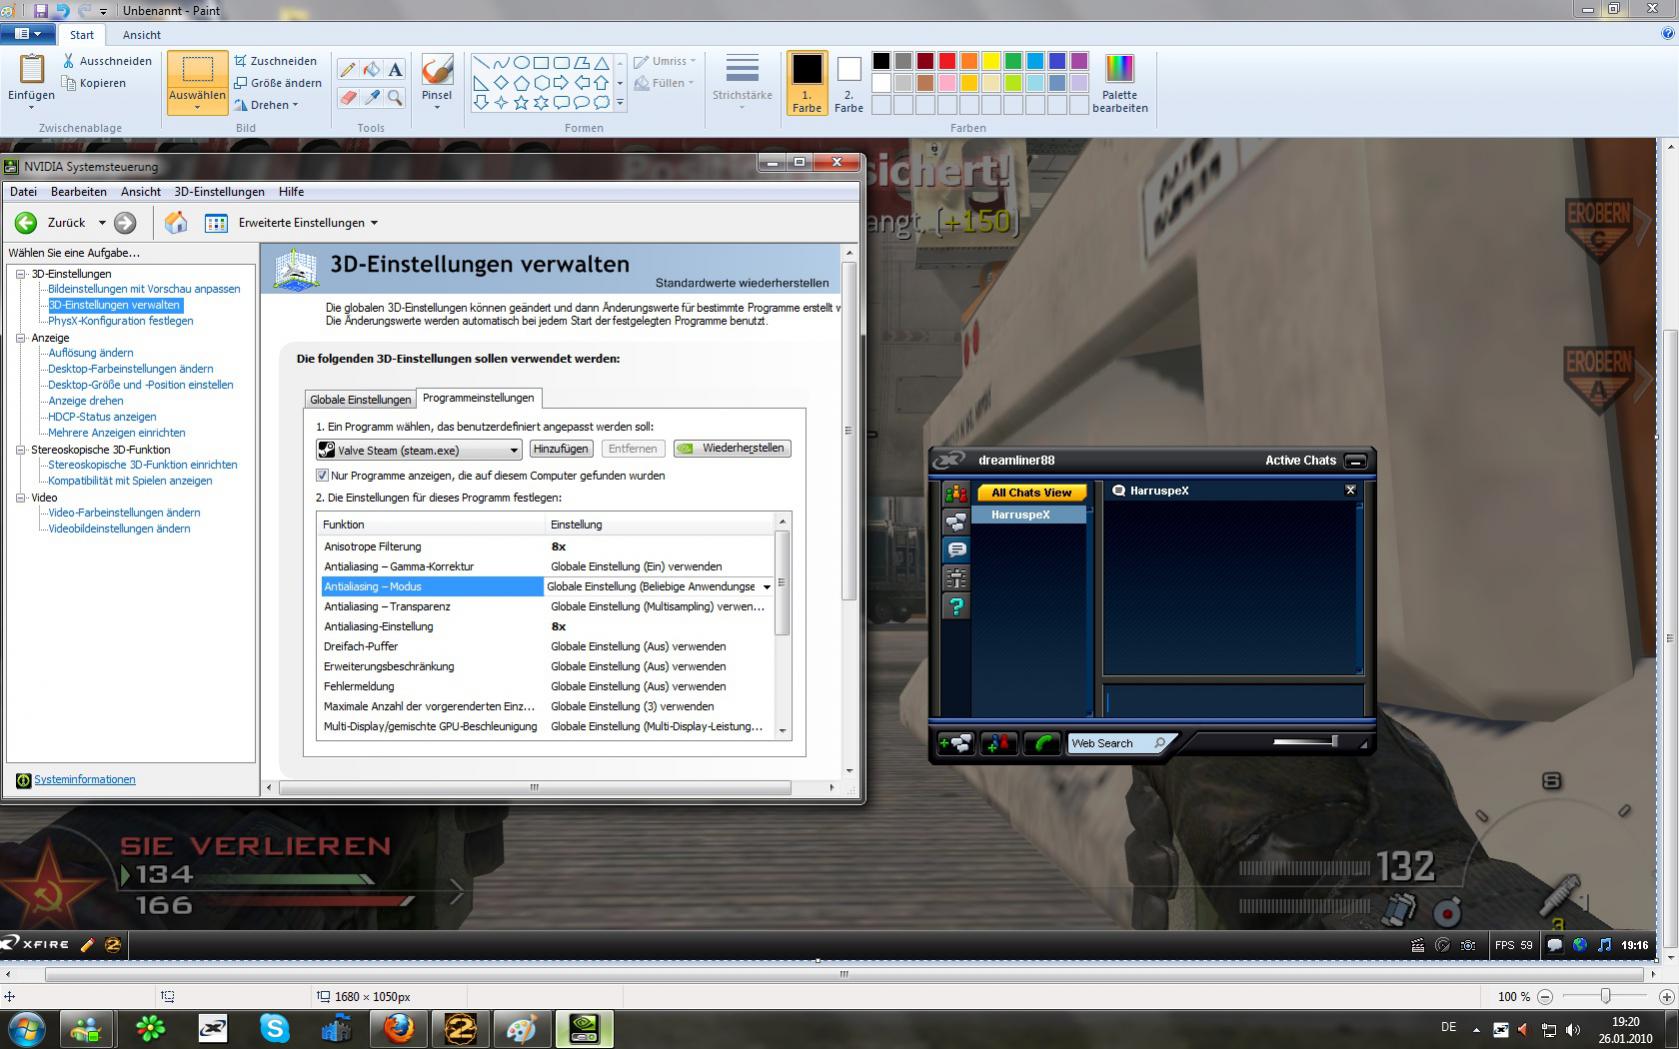Click All Chats View button in Xfire

point(1031,493)
